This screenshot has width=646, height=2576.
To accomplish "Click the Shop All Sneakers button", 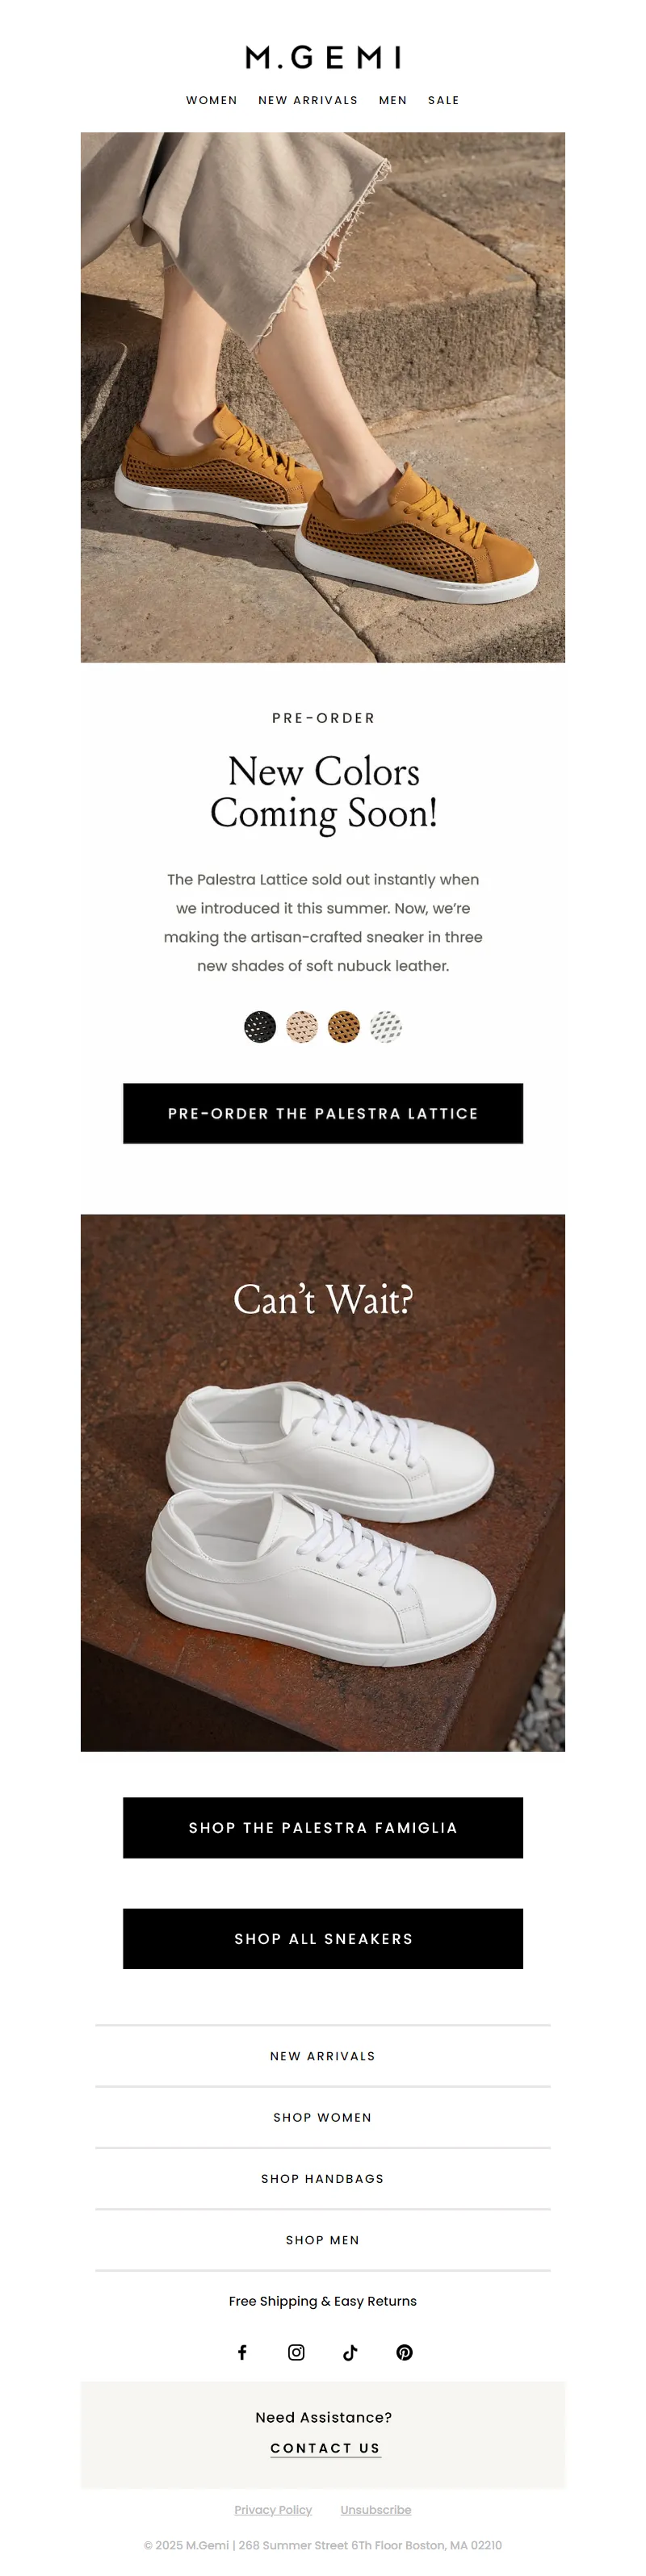I will (323, 1938).
